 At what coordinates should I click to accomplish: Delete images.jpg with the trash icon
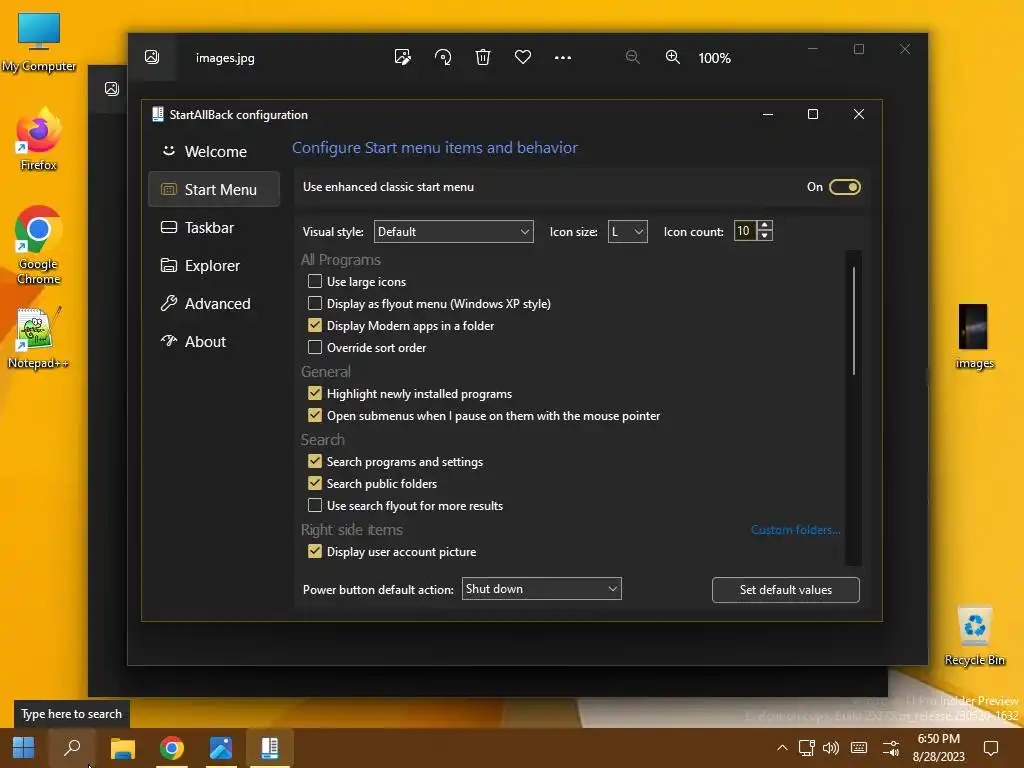(x=483, y=57)
